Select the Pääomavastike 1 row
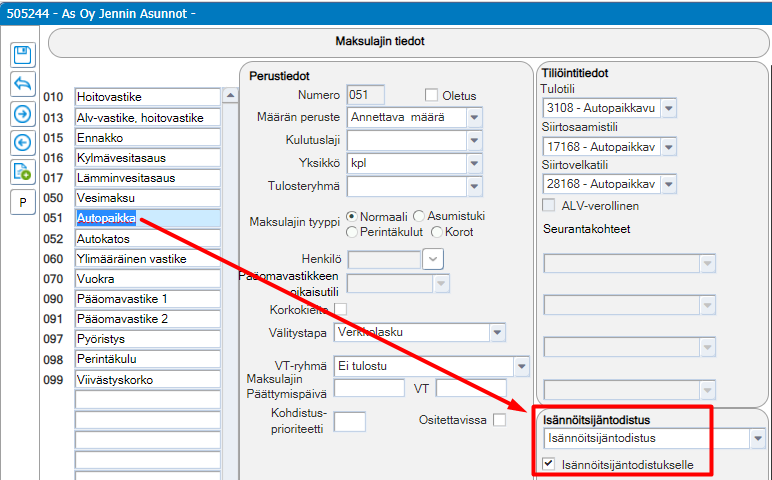Screen dimensions: 772x480 (147, 299)
